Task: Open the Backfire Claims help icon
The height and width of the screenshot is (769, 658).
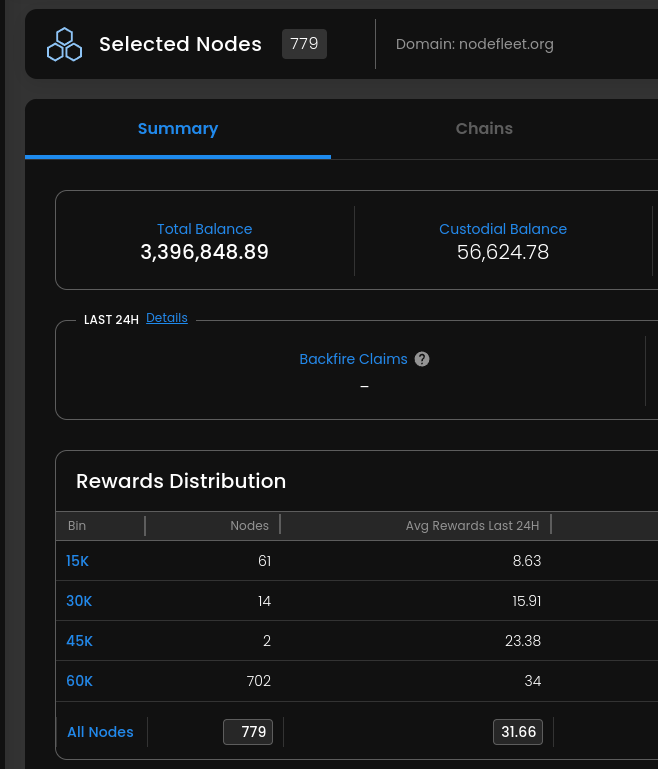Action: pos(422,359)
